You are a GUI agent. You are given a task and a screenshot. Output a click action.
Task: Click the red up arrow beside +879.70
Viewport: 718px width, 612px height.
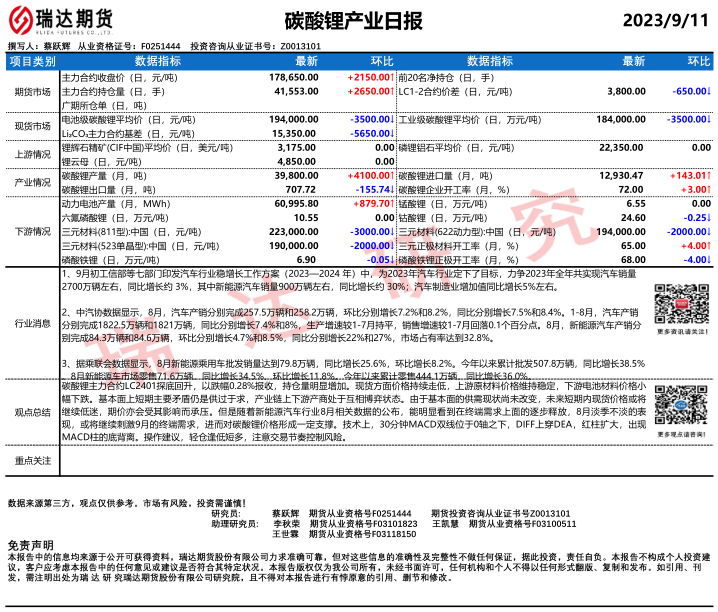click(393, 203)
